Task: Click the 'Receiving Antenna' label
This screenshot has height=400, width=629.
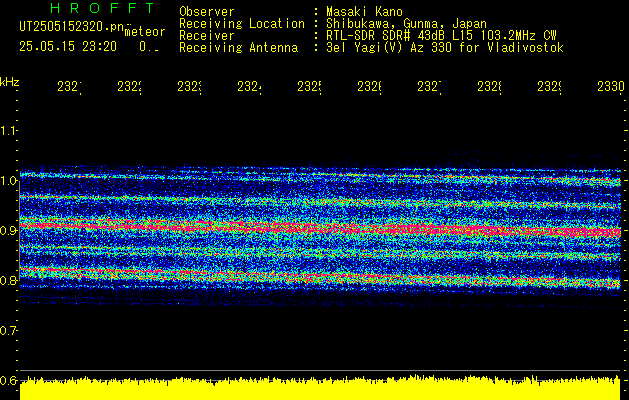Action: coord(238,48)
